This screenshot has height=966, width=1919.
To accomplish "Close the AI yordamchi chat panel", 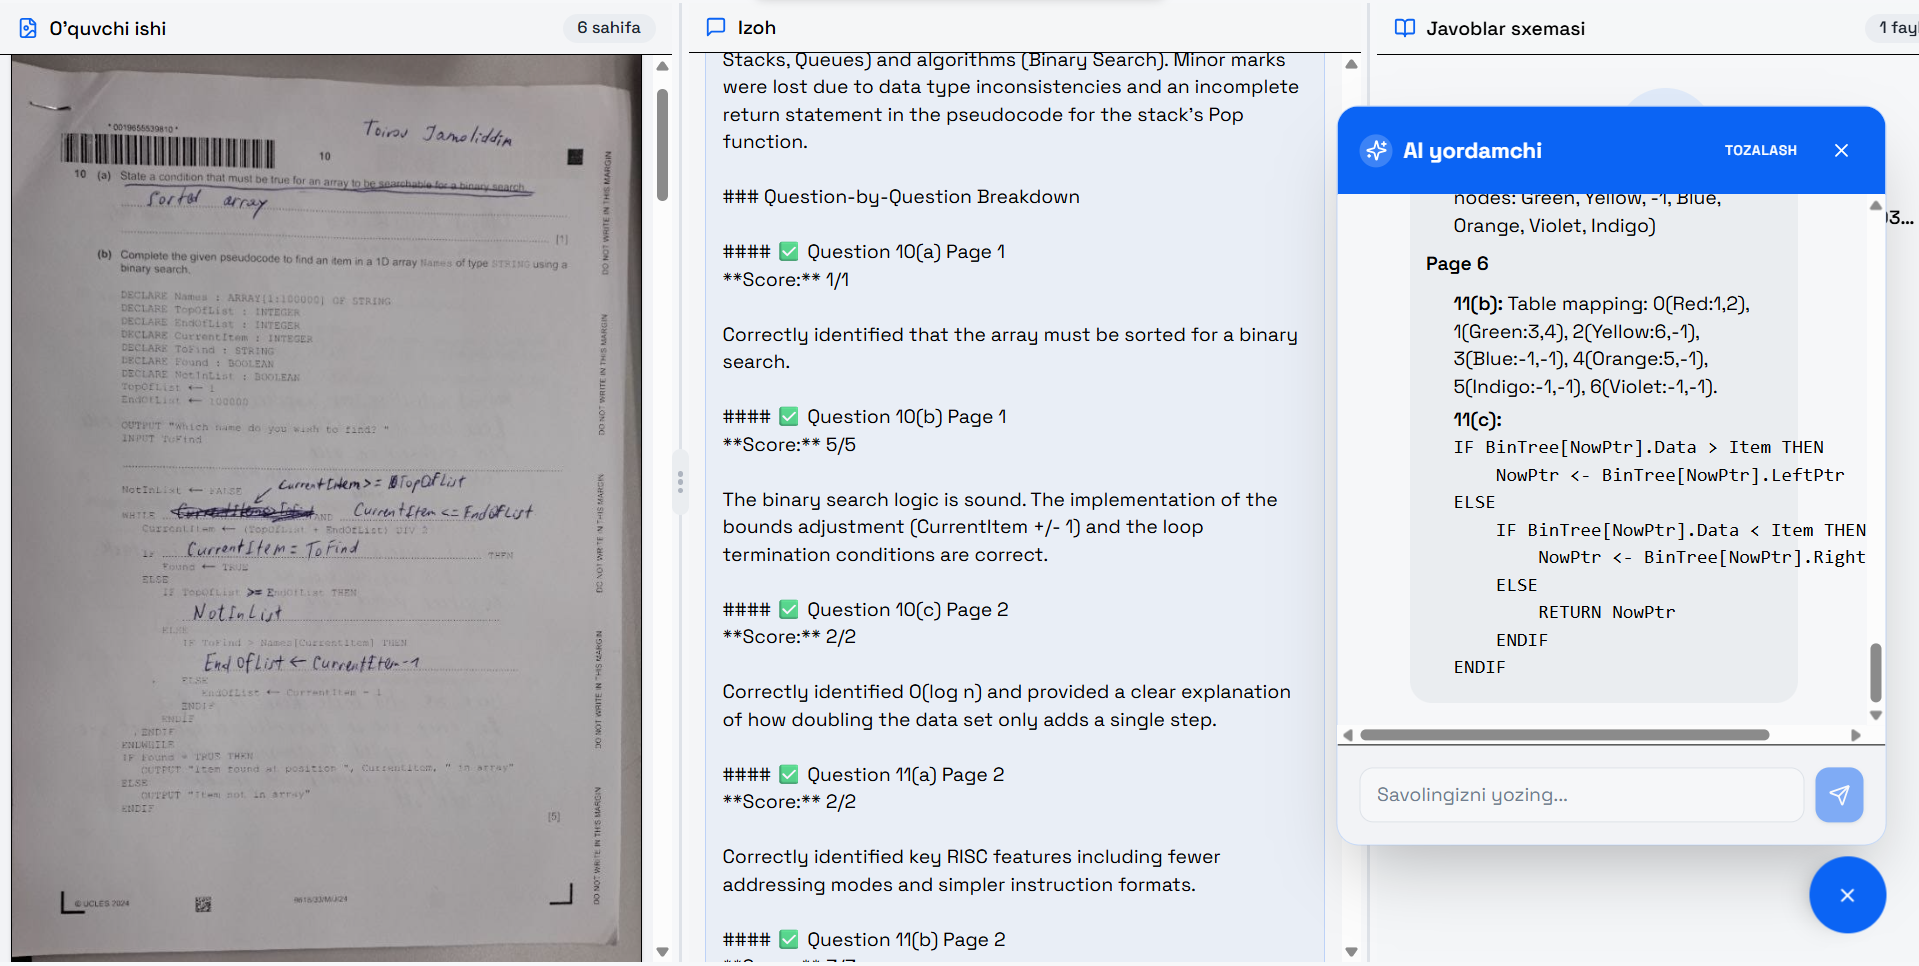I will pyautogui.click(x=1841, y=150).
